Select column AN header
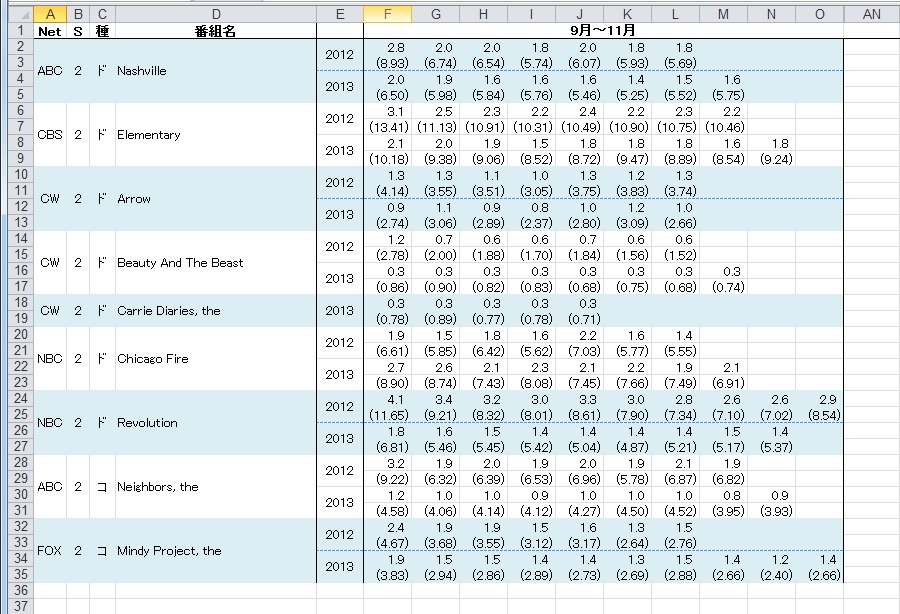This screenshot has height=614, width=900. pos(871,14)
